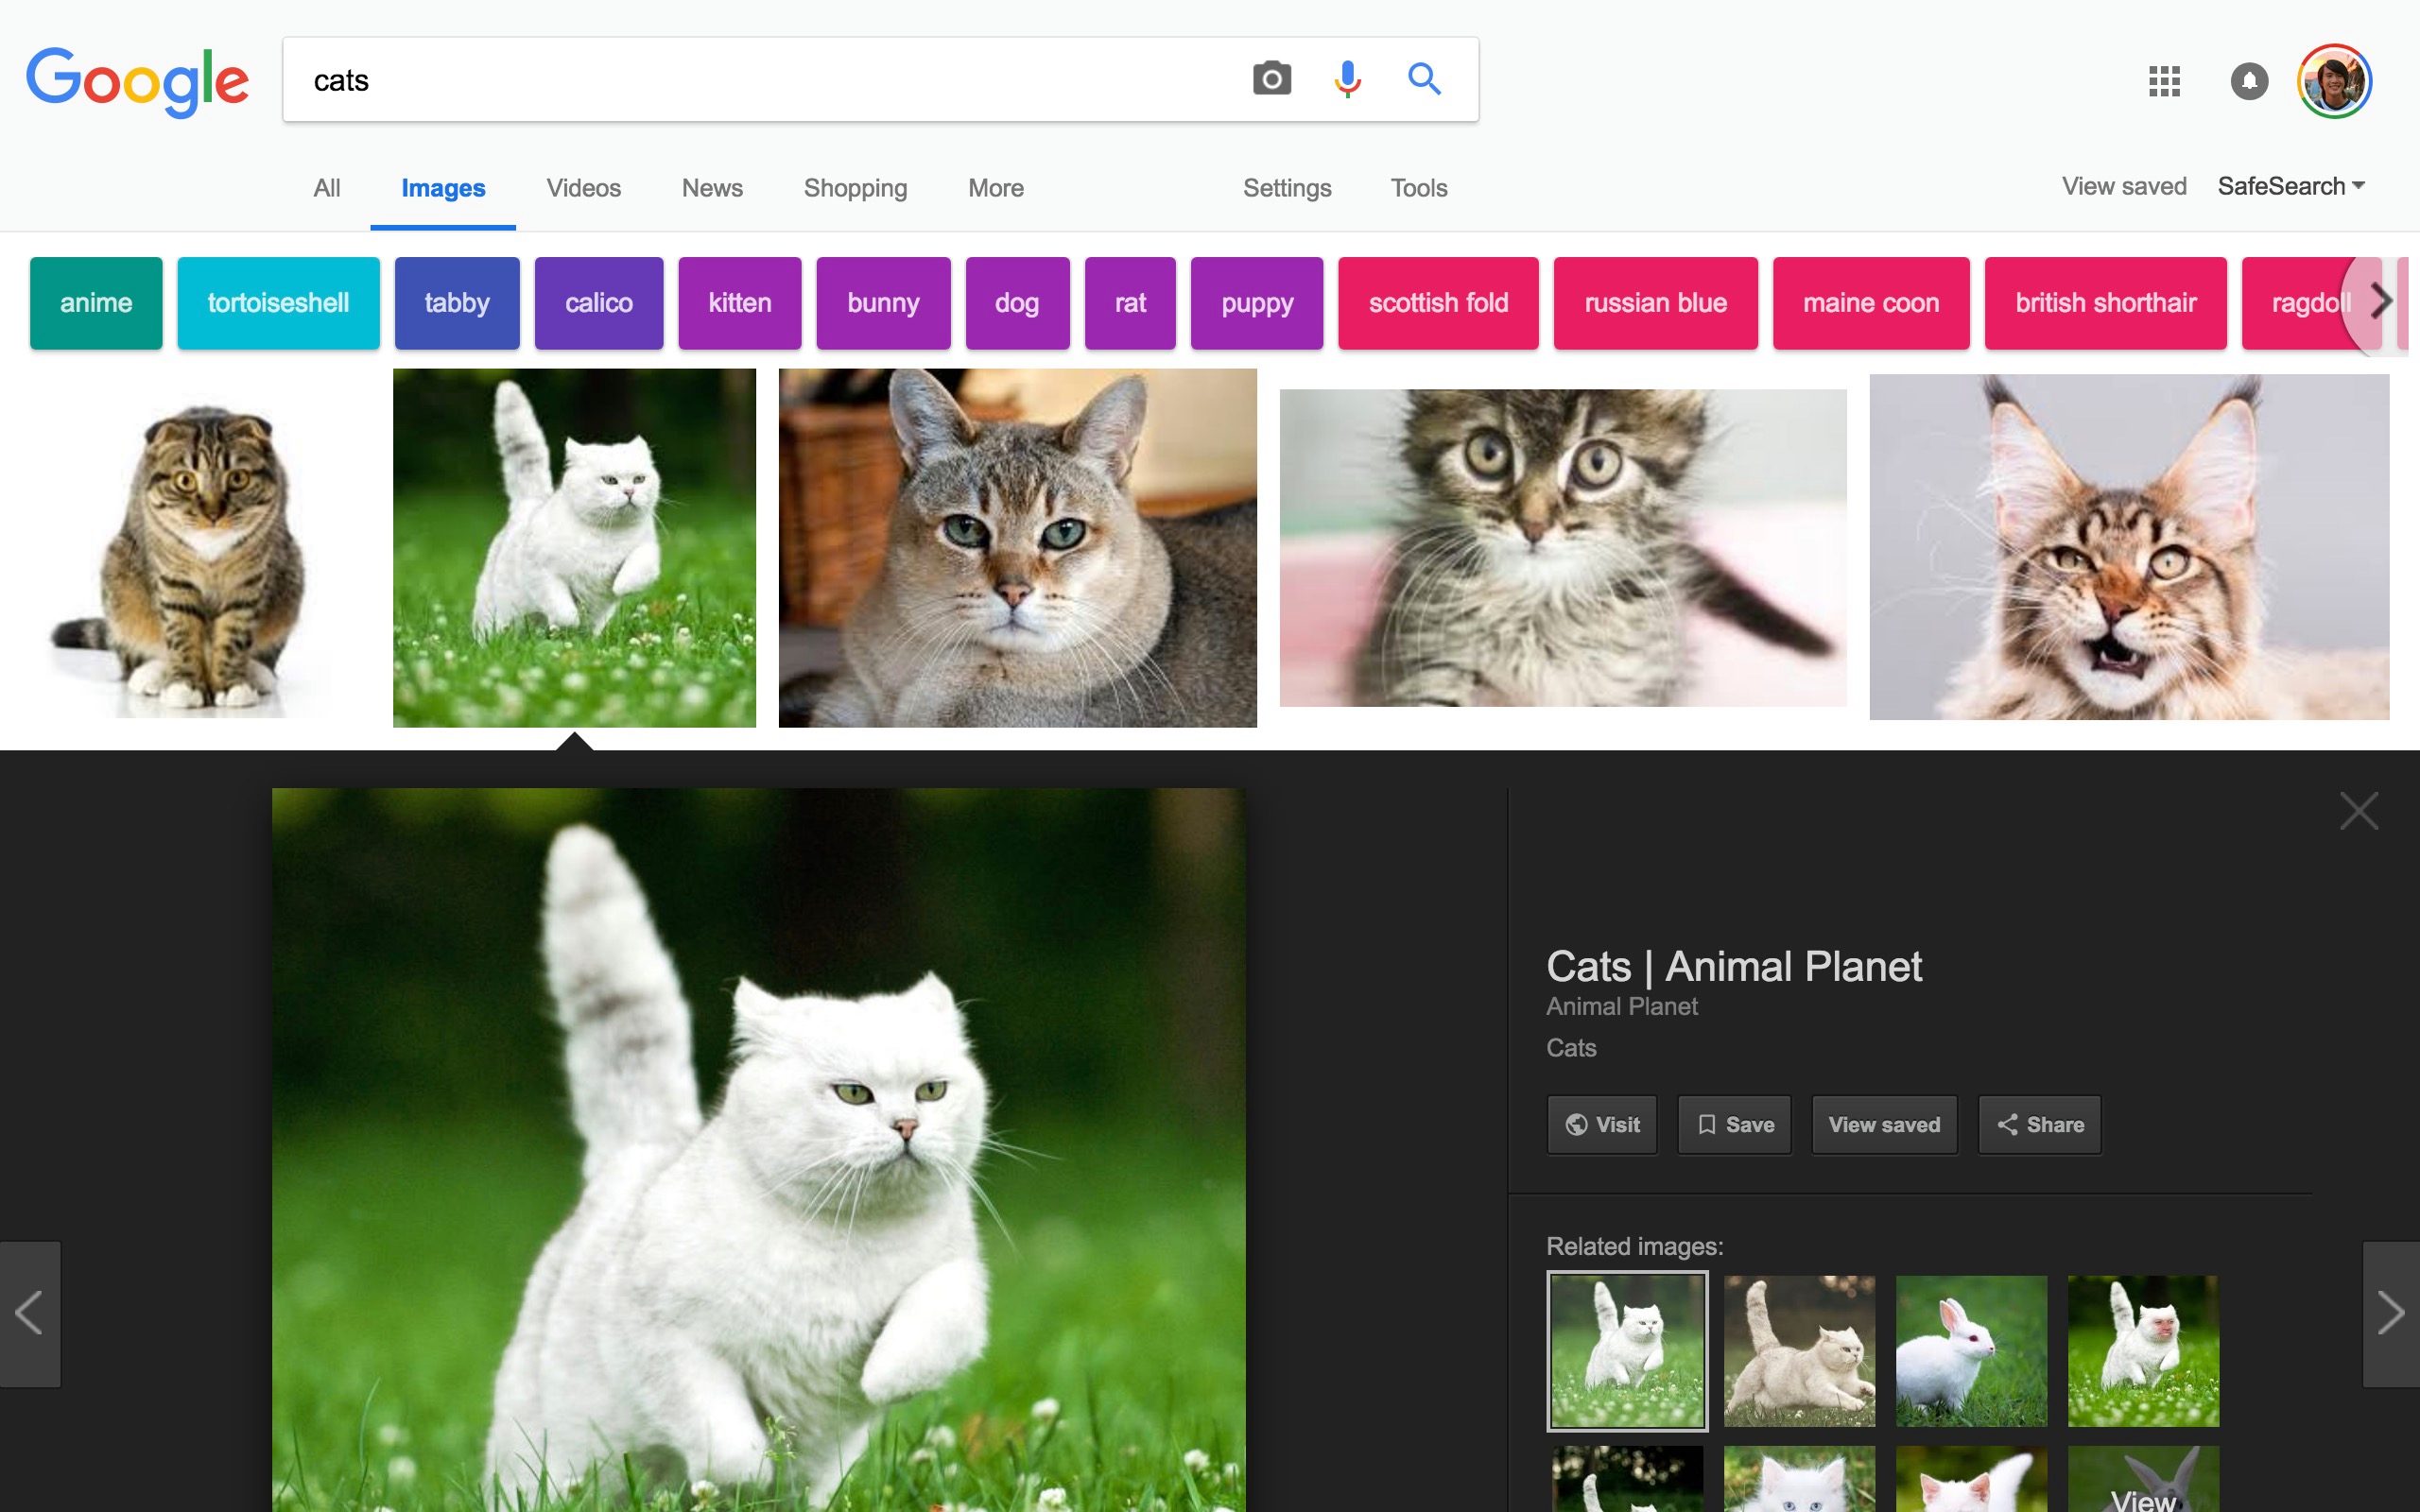The width and height of the screenshot is (2420, 1512).
Task: Select the tabby suggestion chip
Action: [x=457, y=303]
